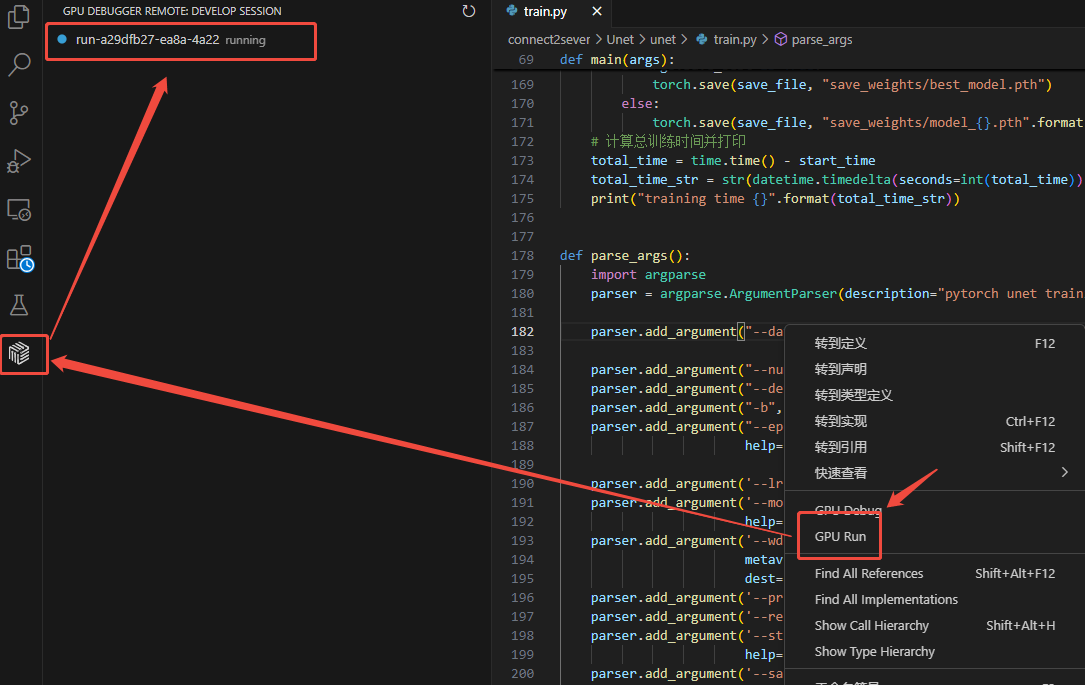Viewport: 1085px width, 685px height.
Task: Open the Testing flask icon
Action: click(19, 305)
